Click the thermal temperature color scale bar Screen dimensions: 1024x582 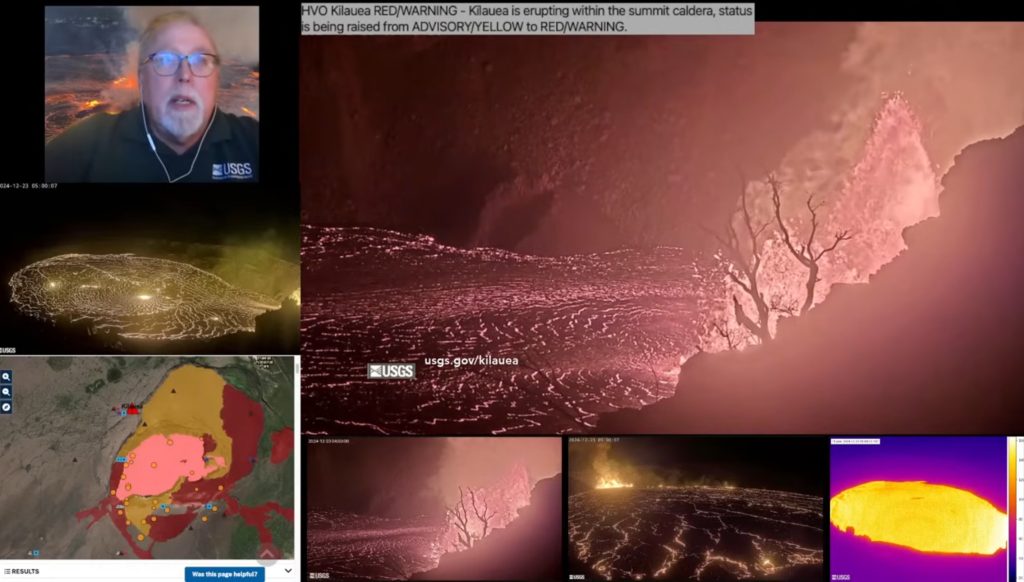(x=1014, y=509)
